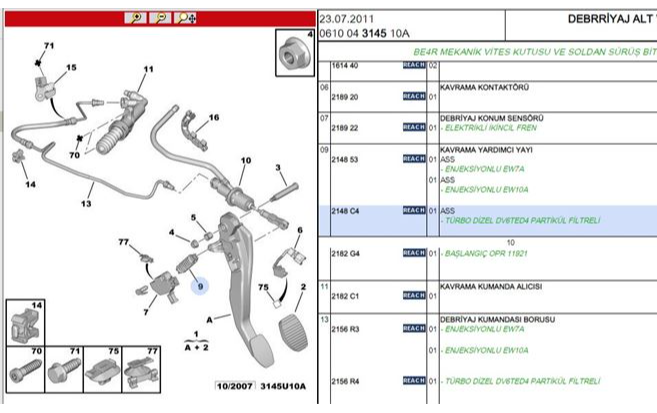Open REACH badge for part 1614 40
Viewport: 657px width, 413px height.
click(414, 65)
